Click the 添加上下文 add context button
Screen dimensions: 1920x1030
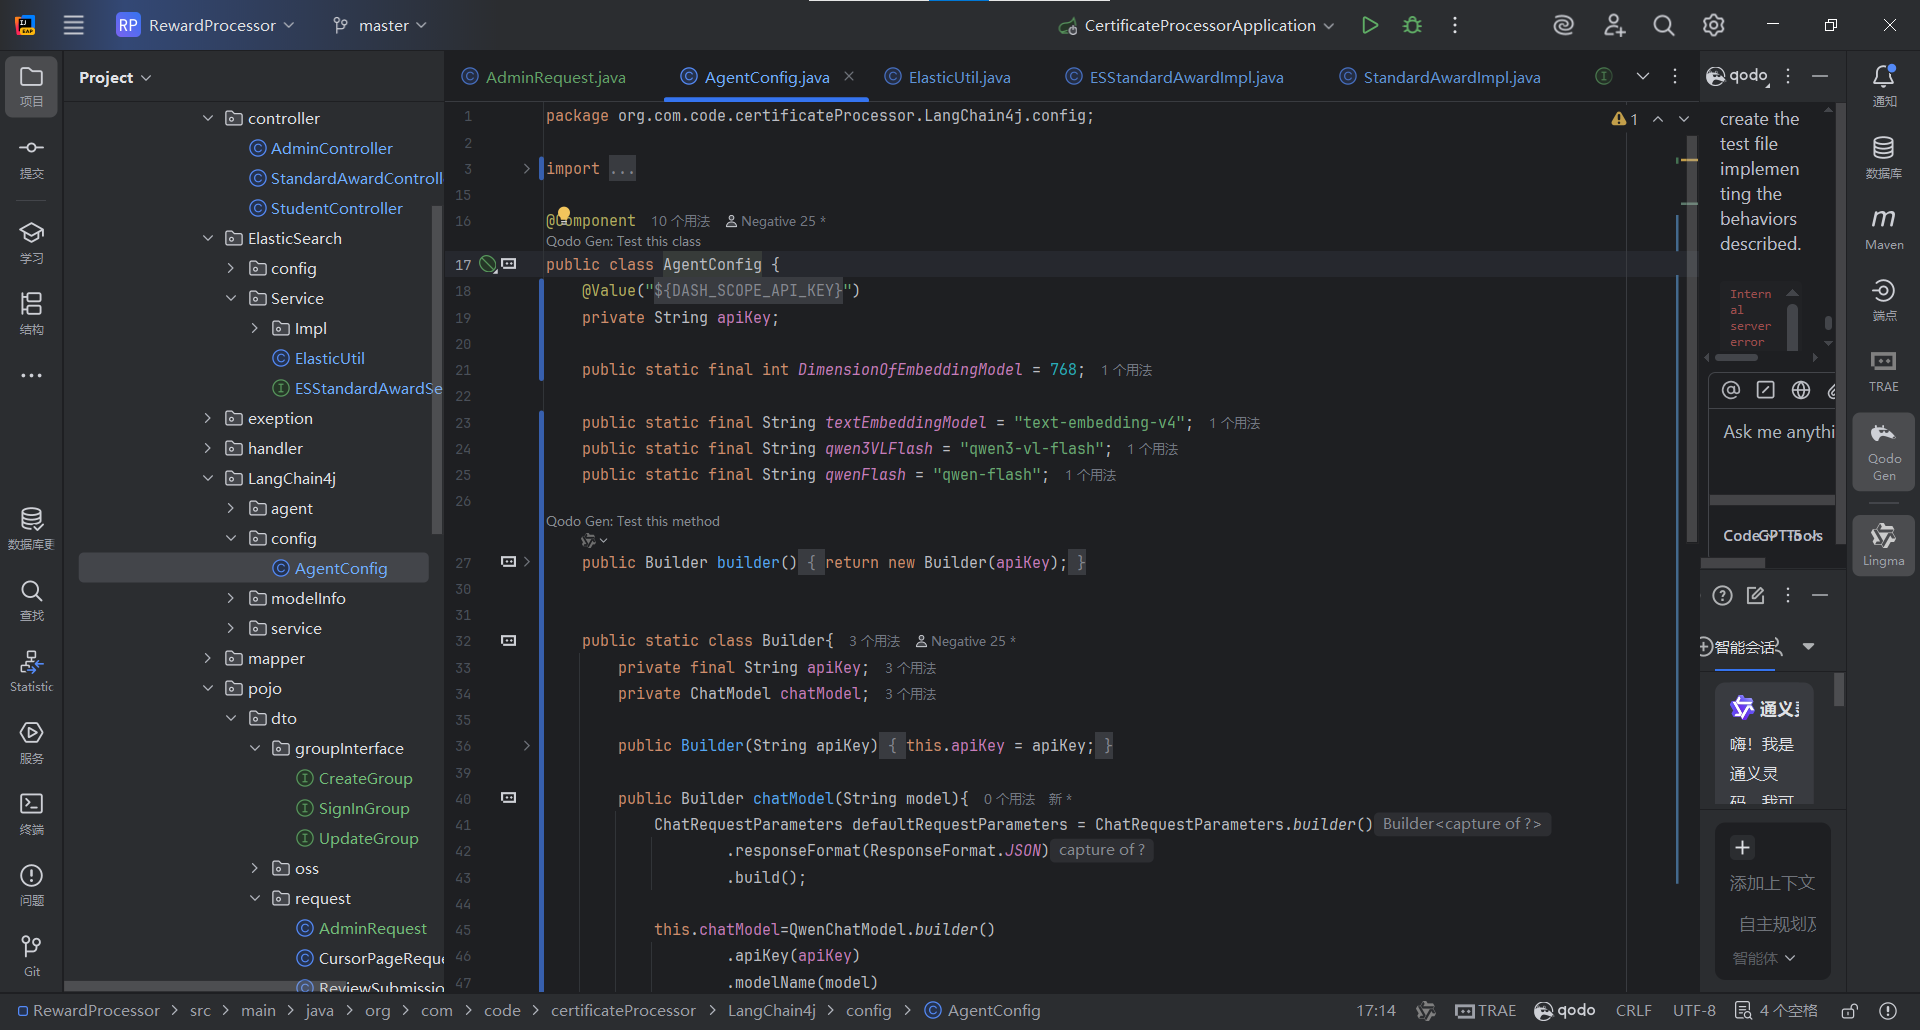pyautogui.click(x=1772, y=883)
